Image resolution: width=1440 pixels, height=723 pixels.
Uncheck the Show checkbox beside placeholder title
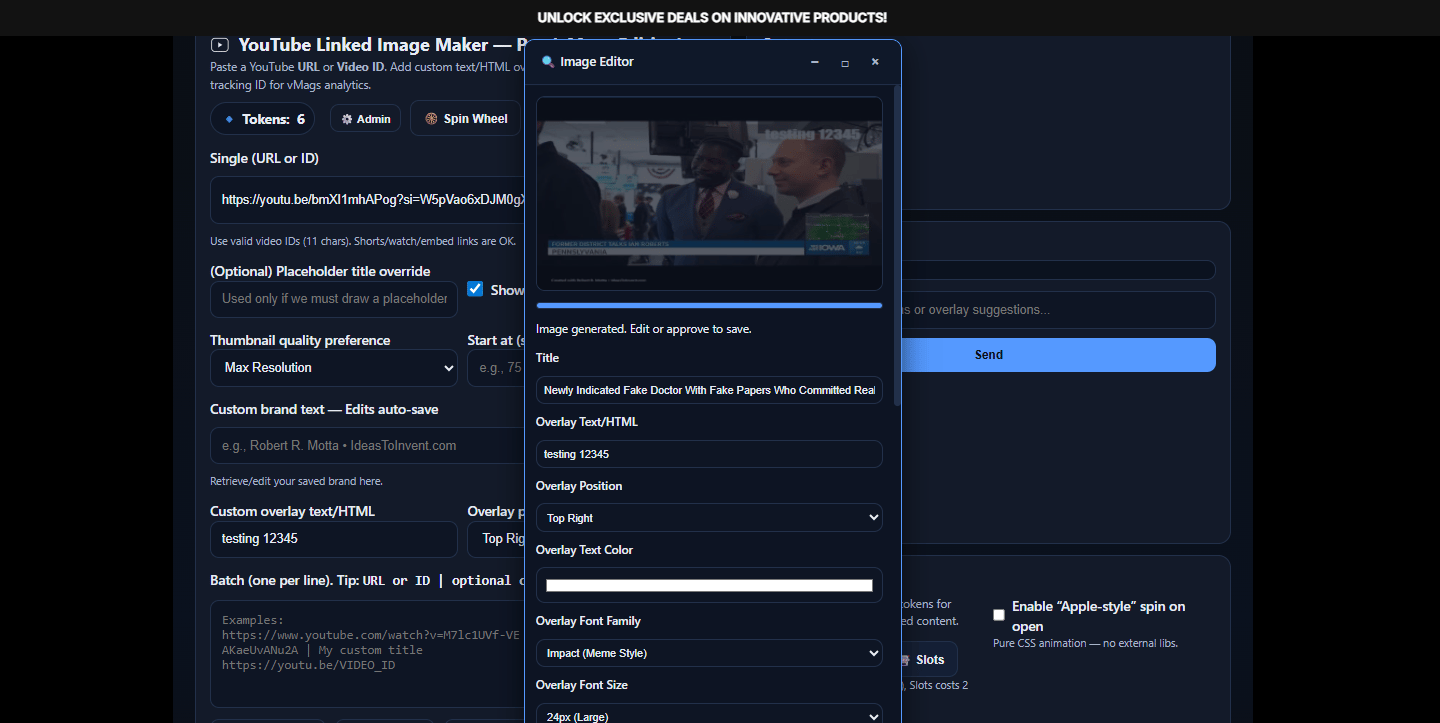475,289
